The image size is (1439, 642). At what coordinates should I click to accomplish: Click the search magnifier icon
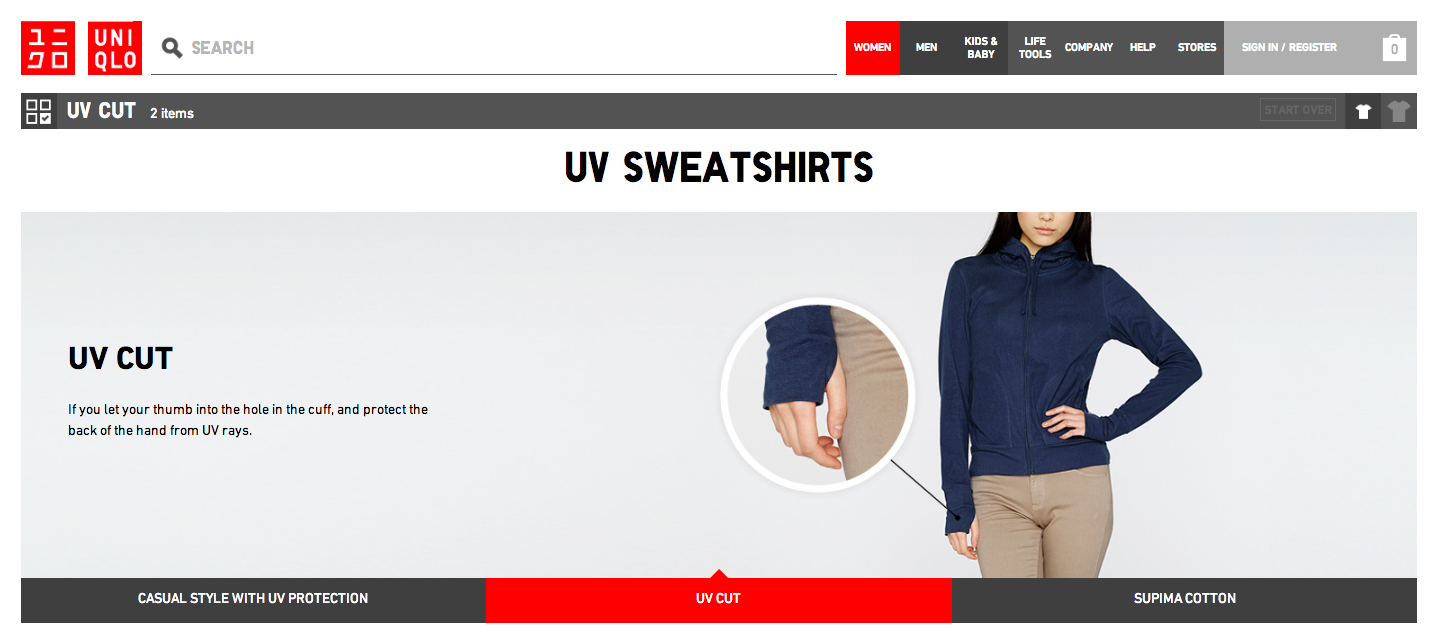pos(172,47)
